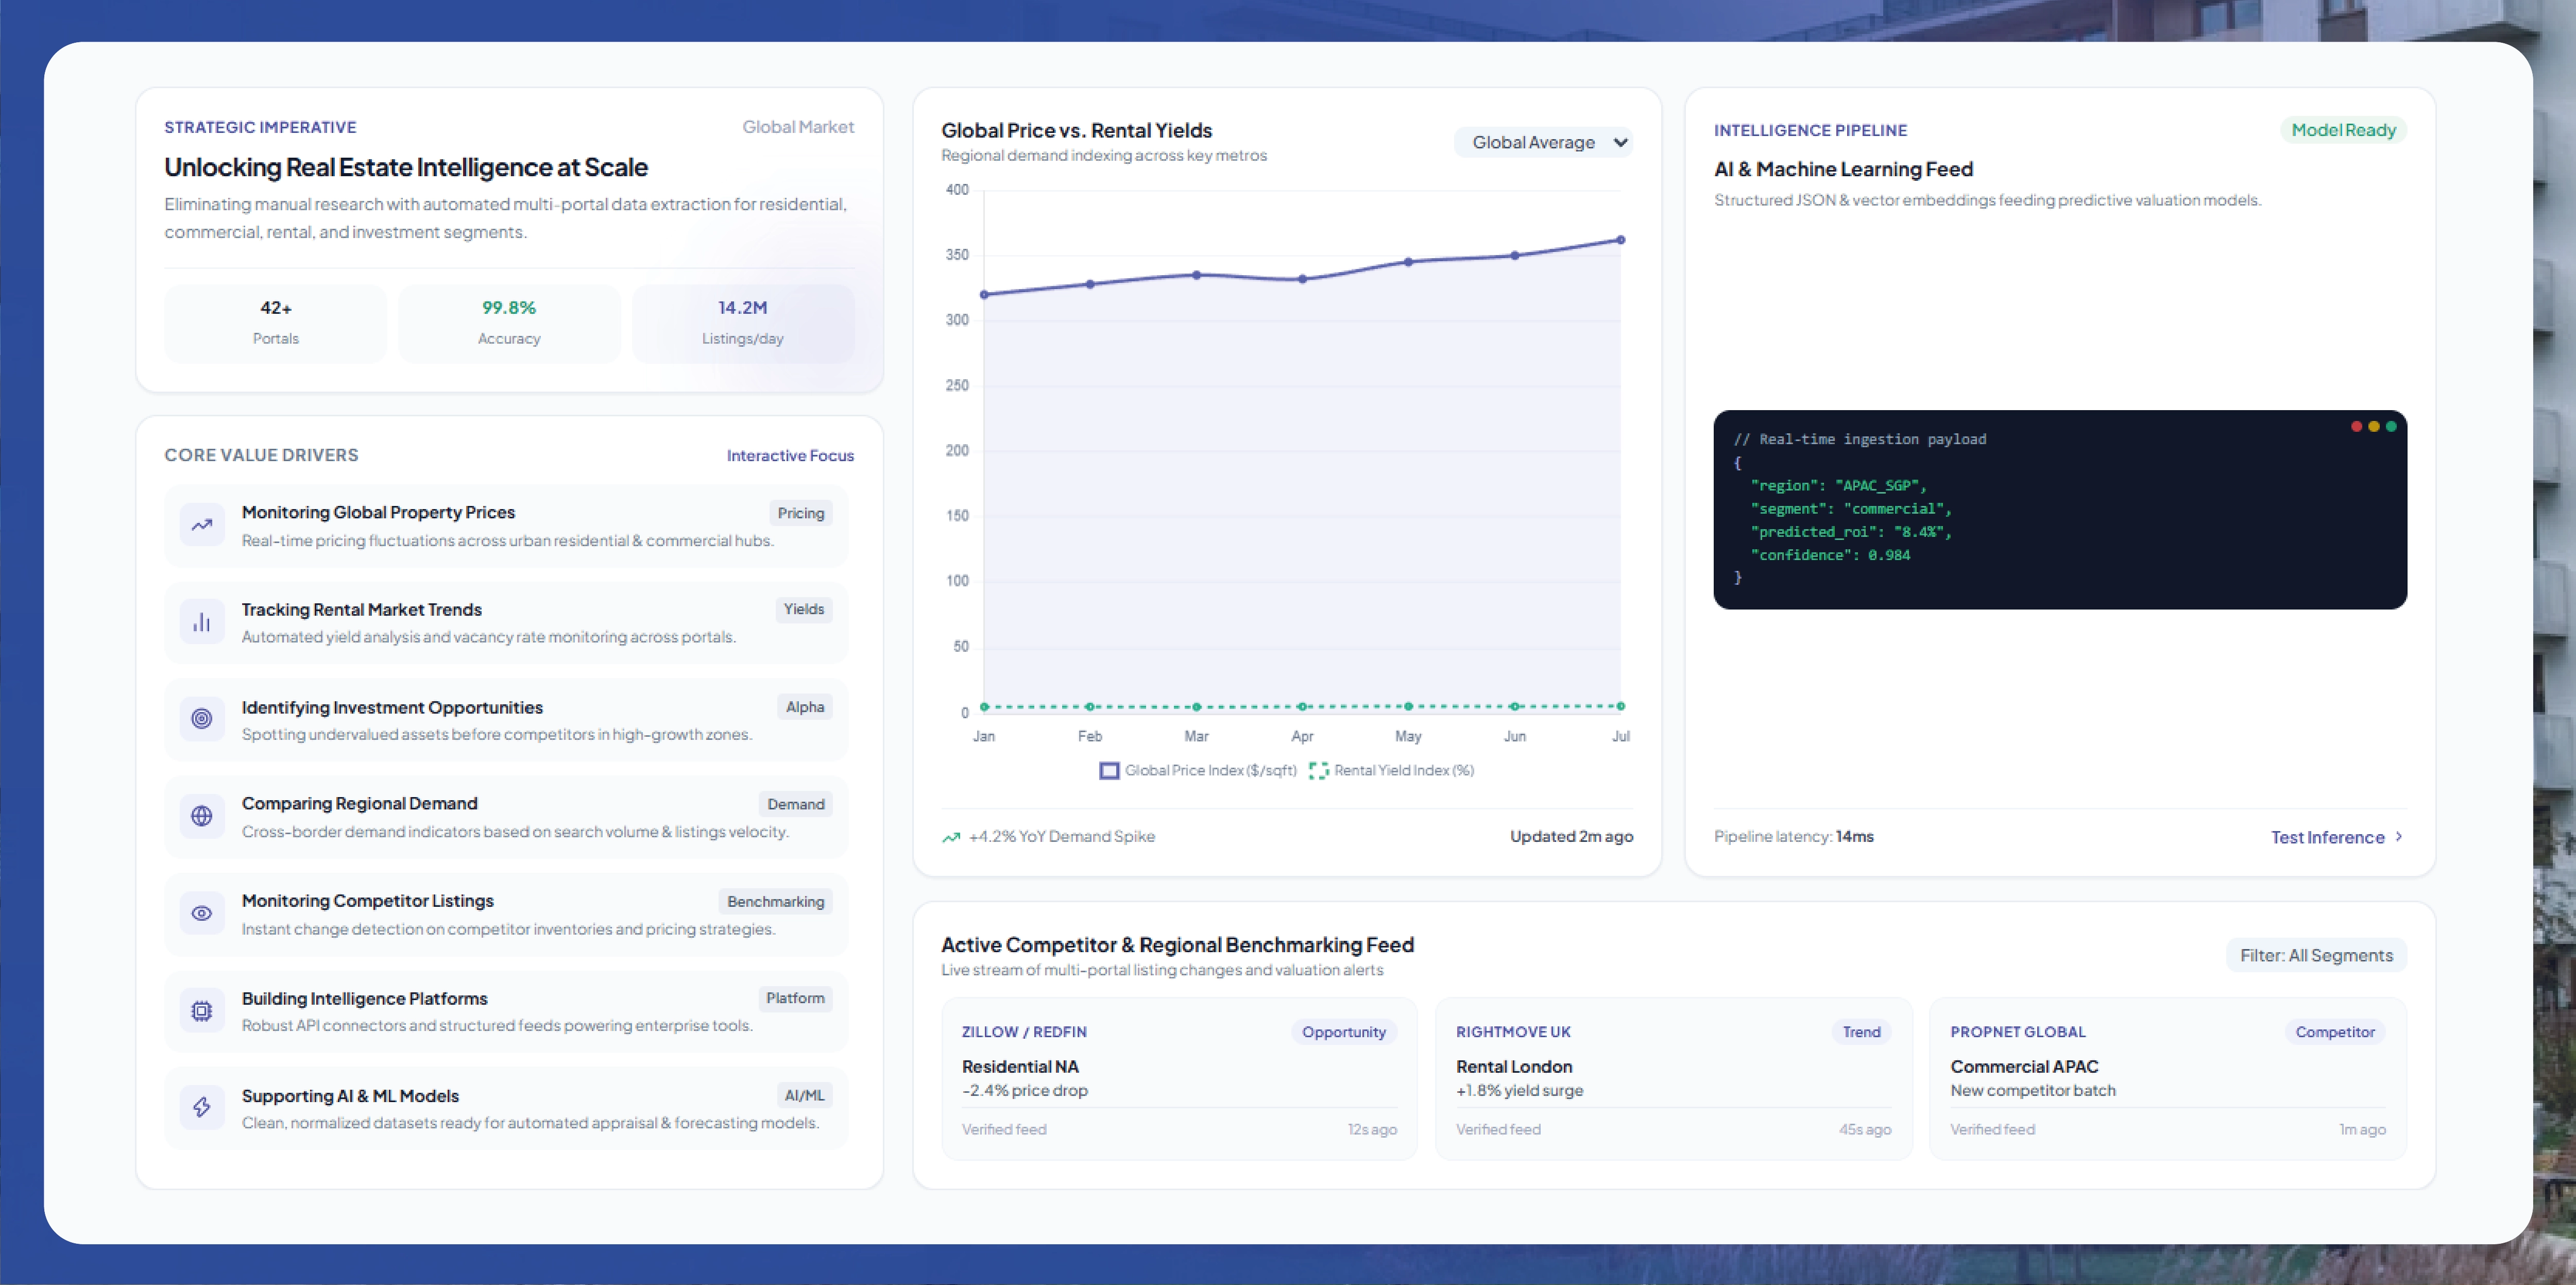This screenshot has height=1285, width=2576.
Task: Toggle the Rental Yield Index legend box
Action: pyautogui.click(x=1318, y=771)
